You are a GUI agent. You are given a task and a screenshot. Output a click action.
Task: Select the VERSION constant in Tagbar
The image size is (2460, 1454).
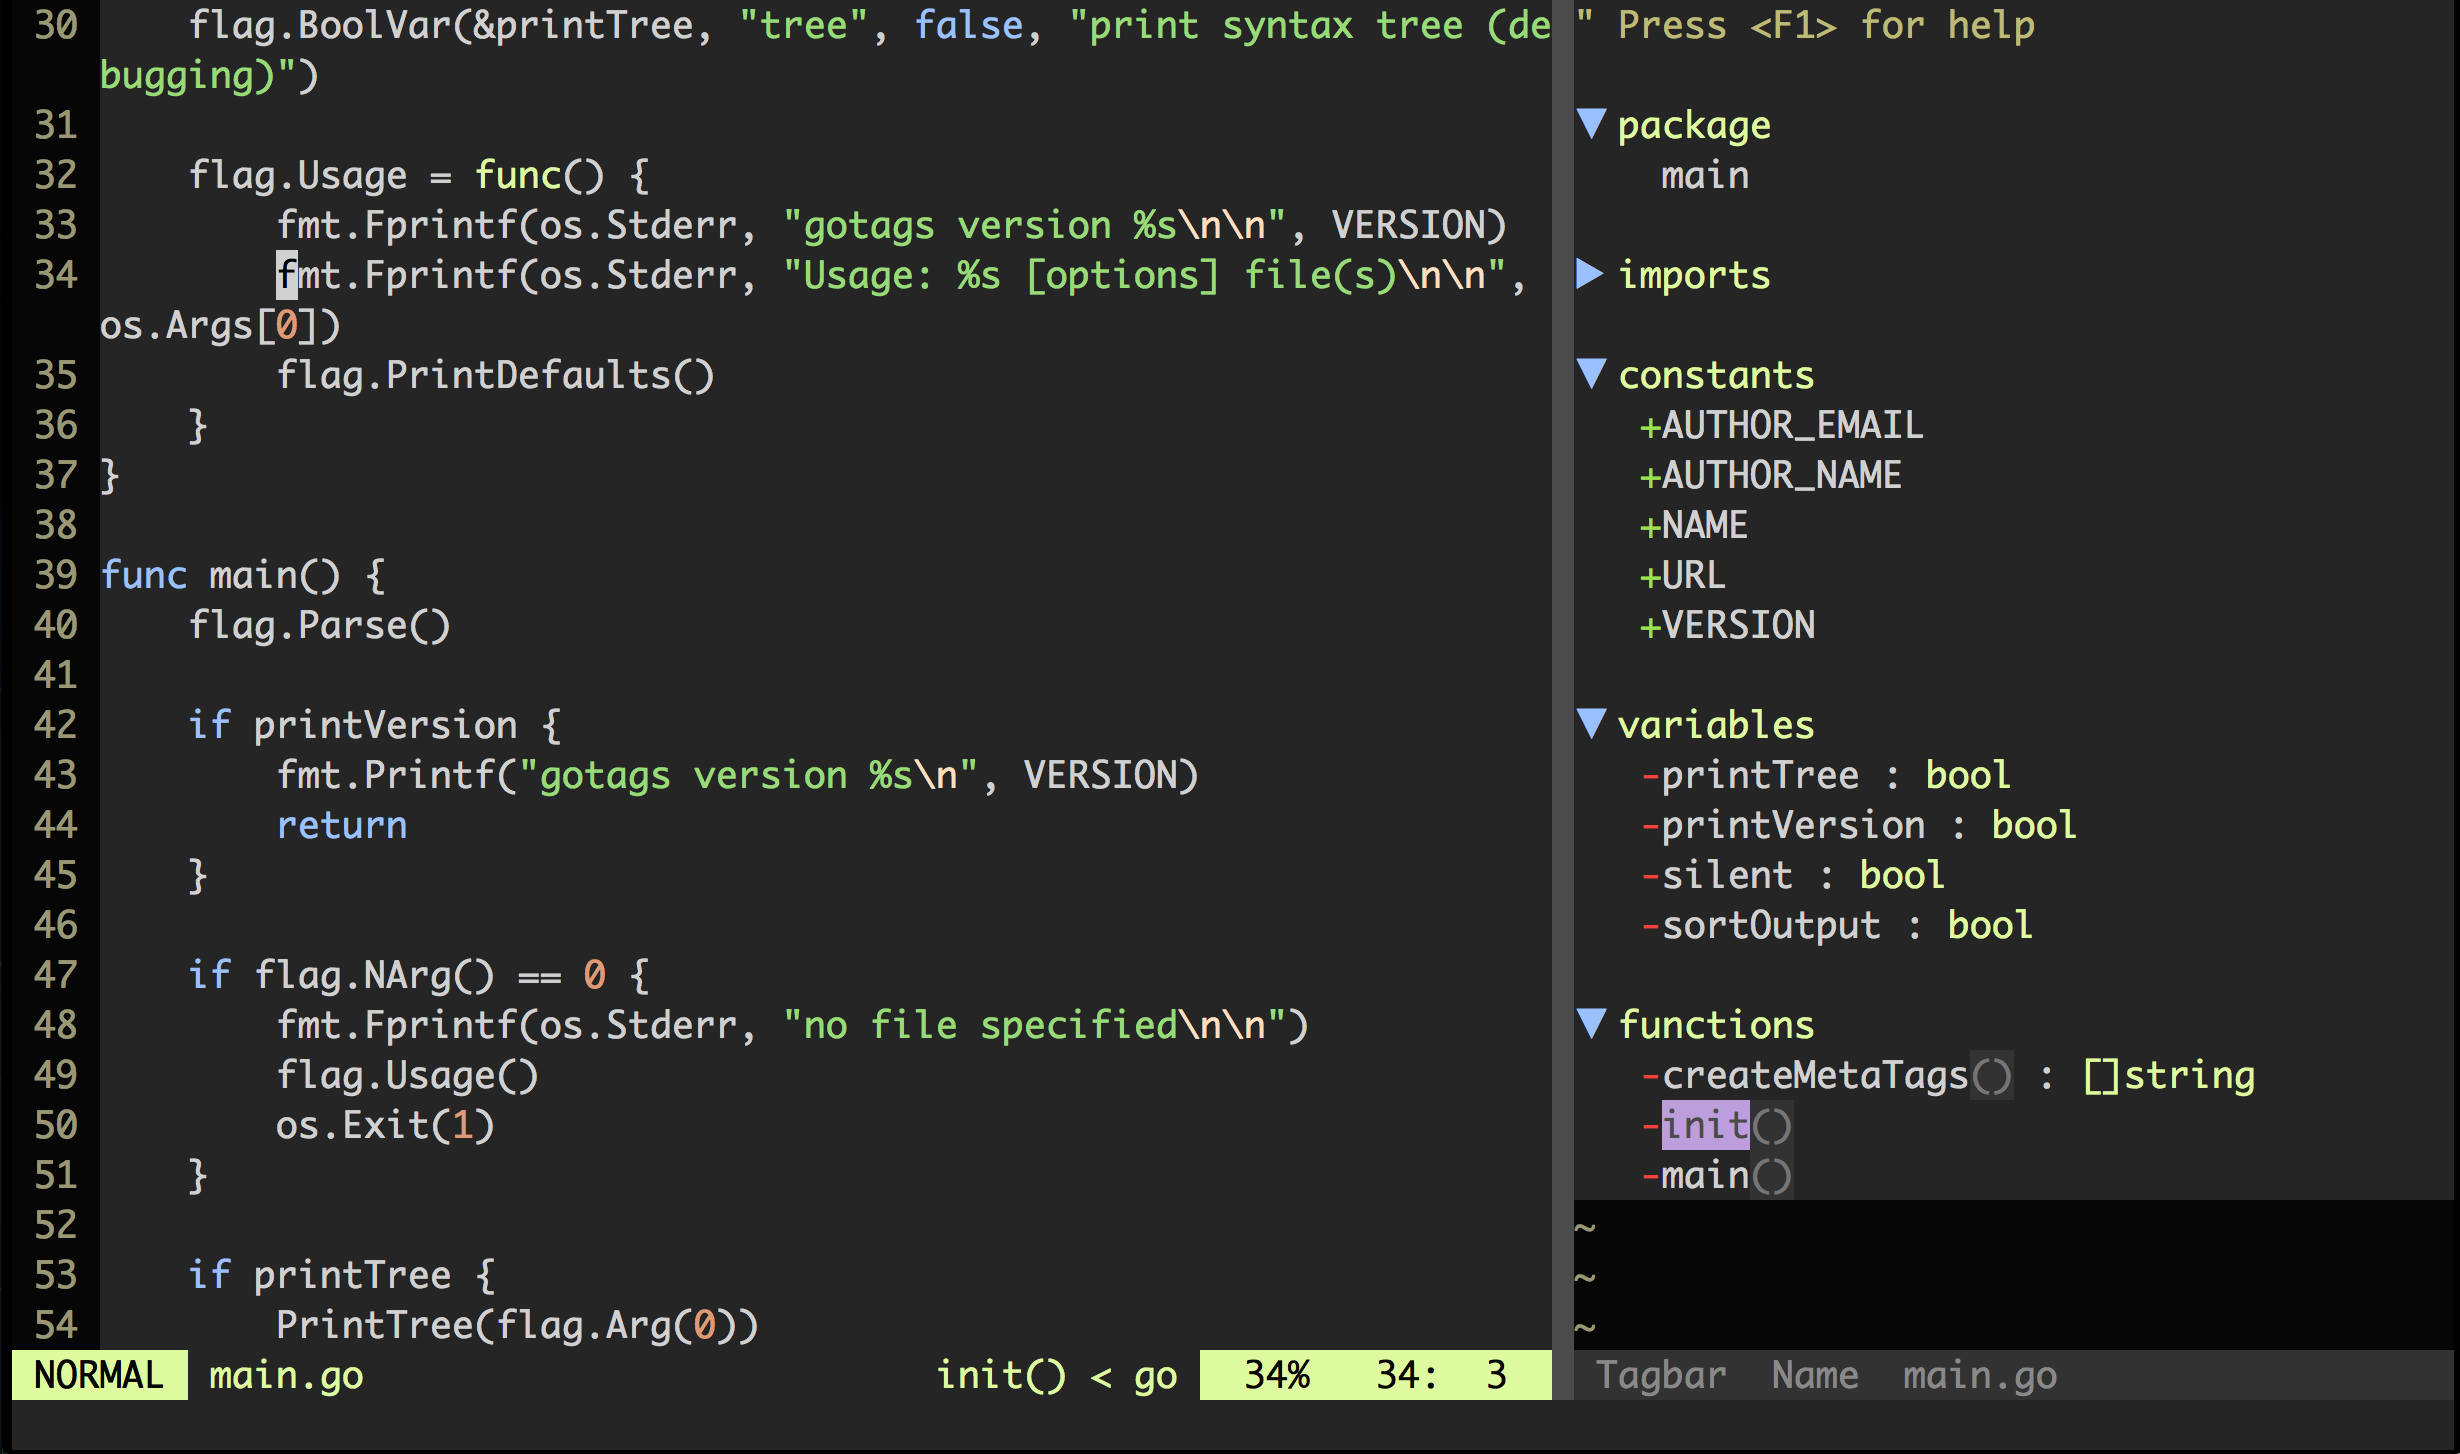(1737, 626)
